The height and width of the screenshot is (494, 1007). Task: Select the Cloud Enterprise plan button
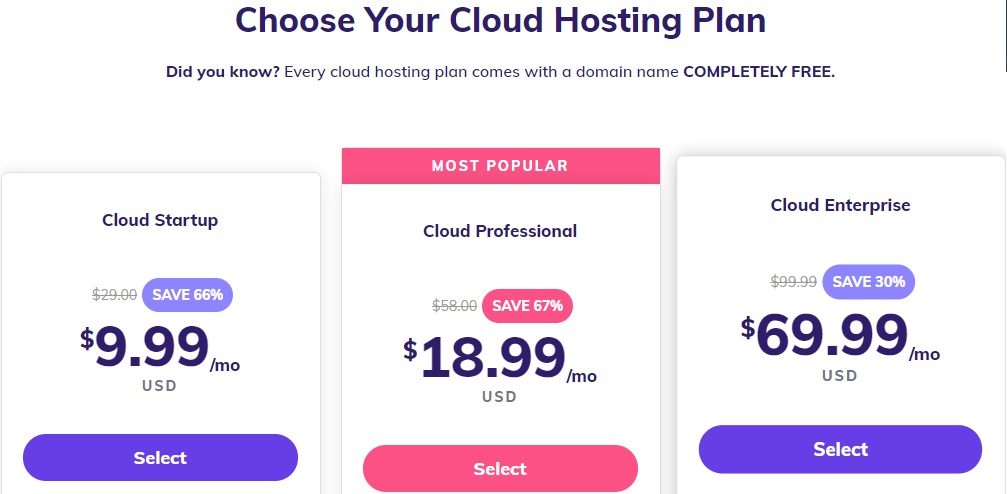click(840, 449)
